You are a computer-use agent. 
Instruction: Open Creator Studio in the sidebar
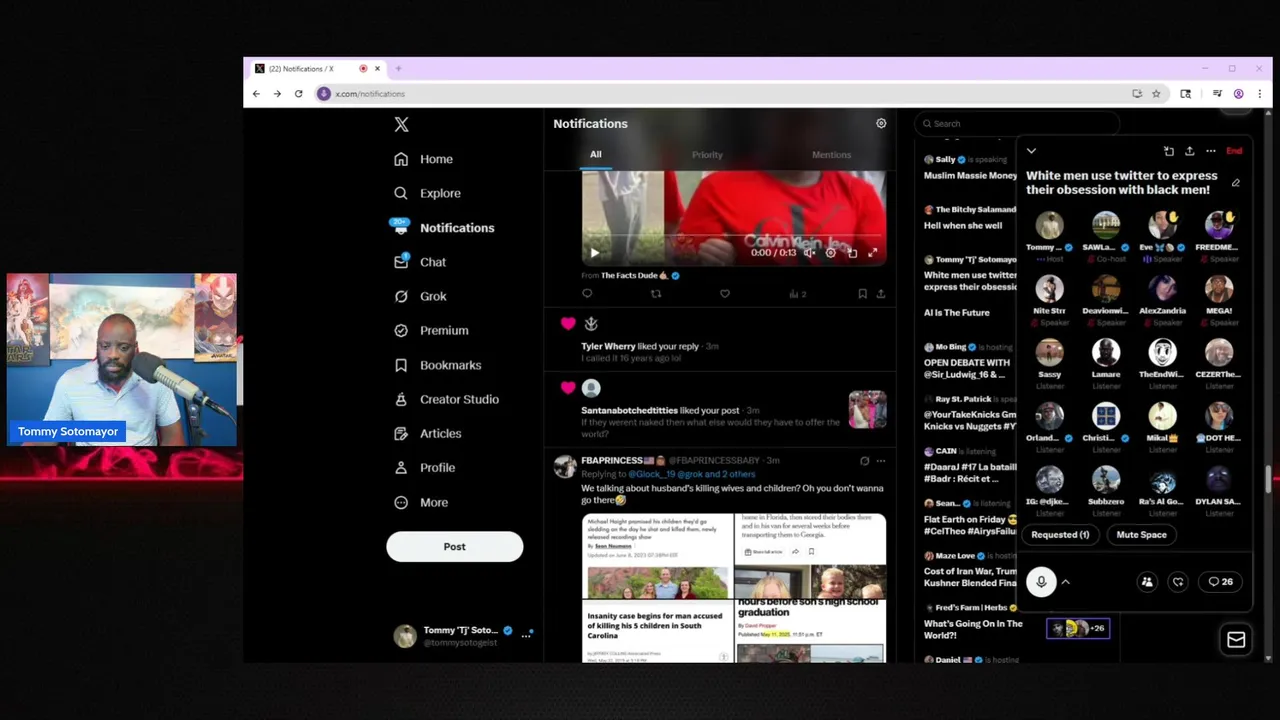click(446, 399)
